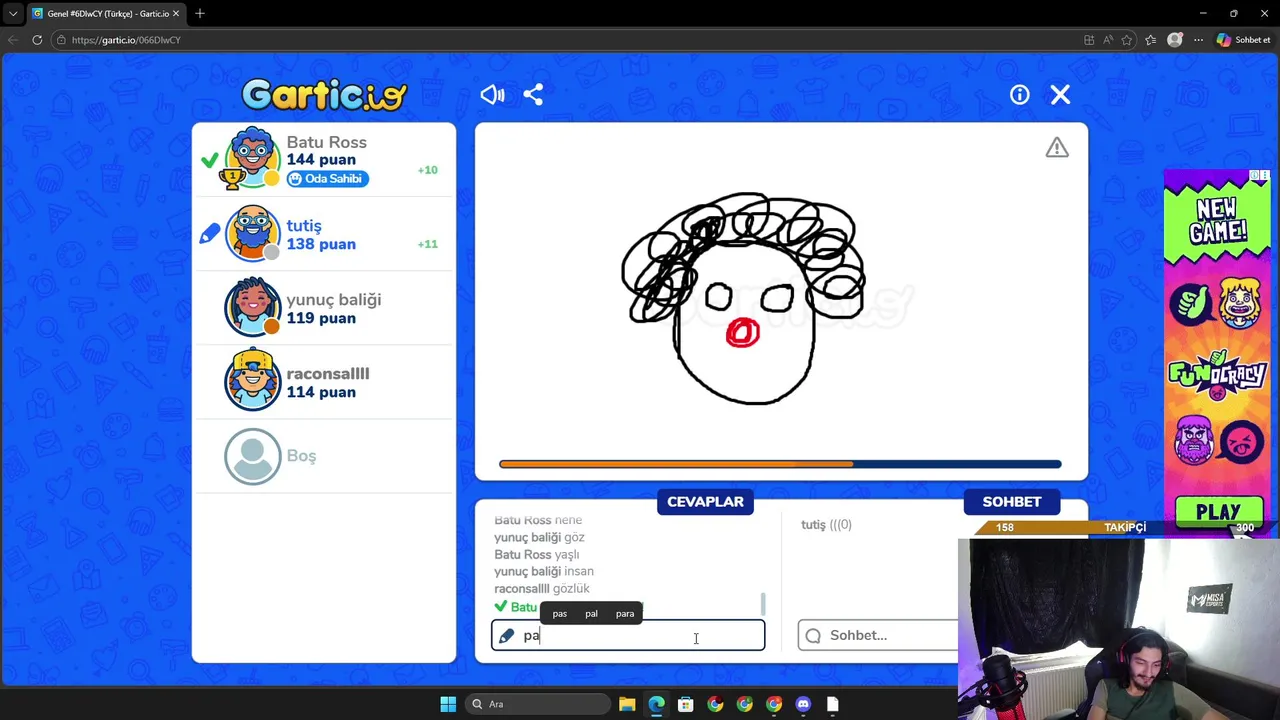Click '138 puan' score text
The image size is (1280, 720).
321,244
